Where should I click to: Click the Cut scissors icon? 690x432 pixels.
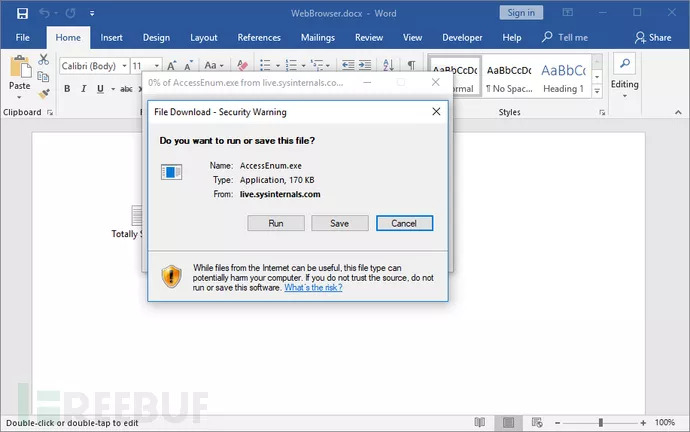(43, 60)
